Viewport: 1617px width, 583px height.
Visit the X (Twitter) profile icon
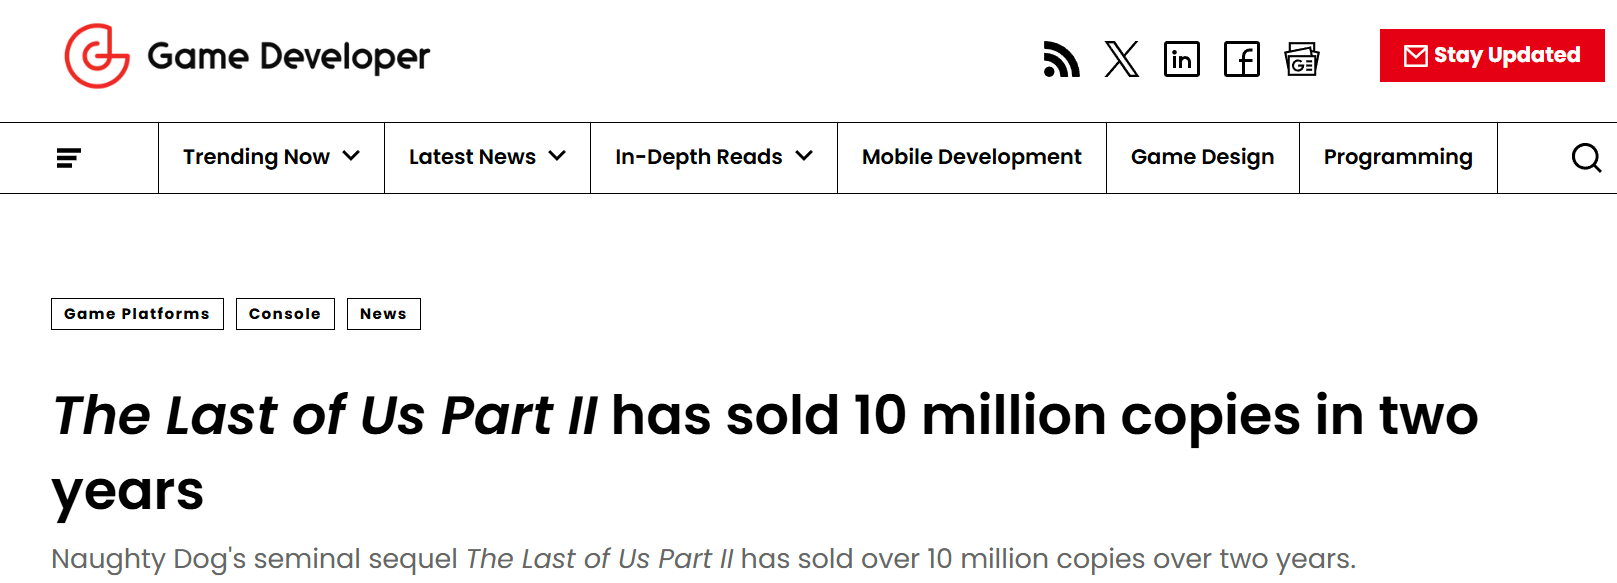1121,59
